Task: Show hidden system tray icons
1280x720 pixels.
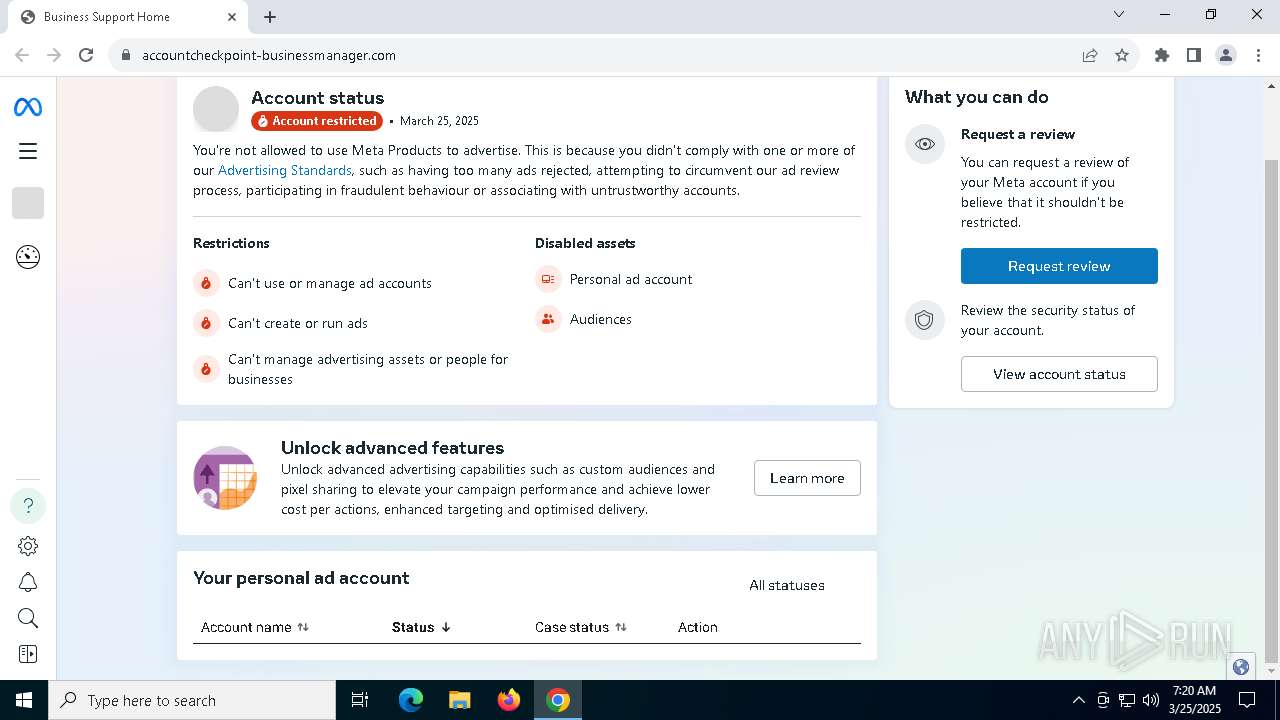Action: (x=1078, y=700)
